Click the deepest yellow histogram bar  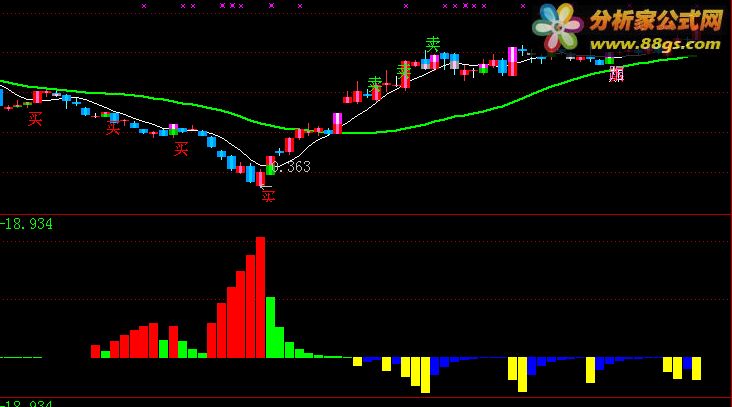click(425, 375)
